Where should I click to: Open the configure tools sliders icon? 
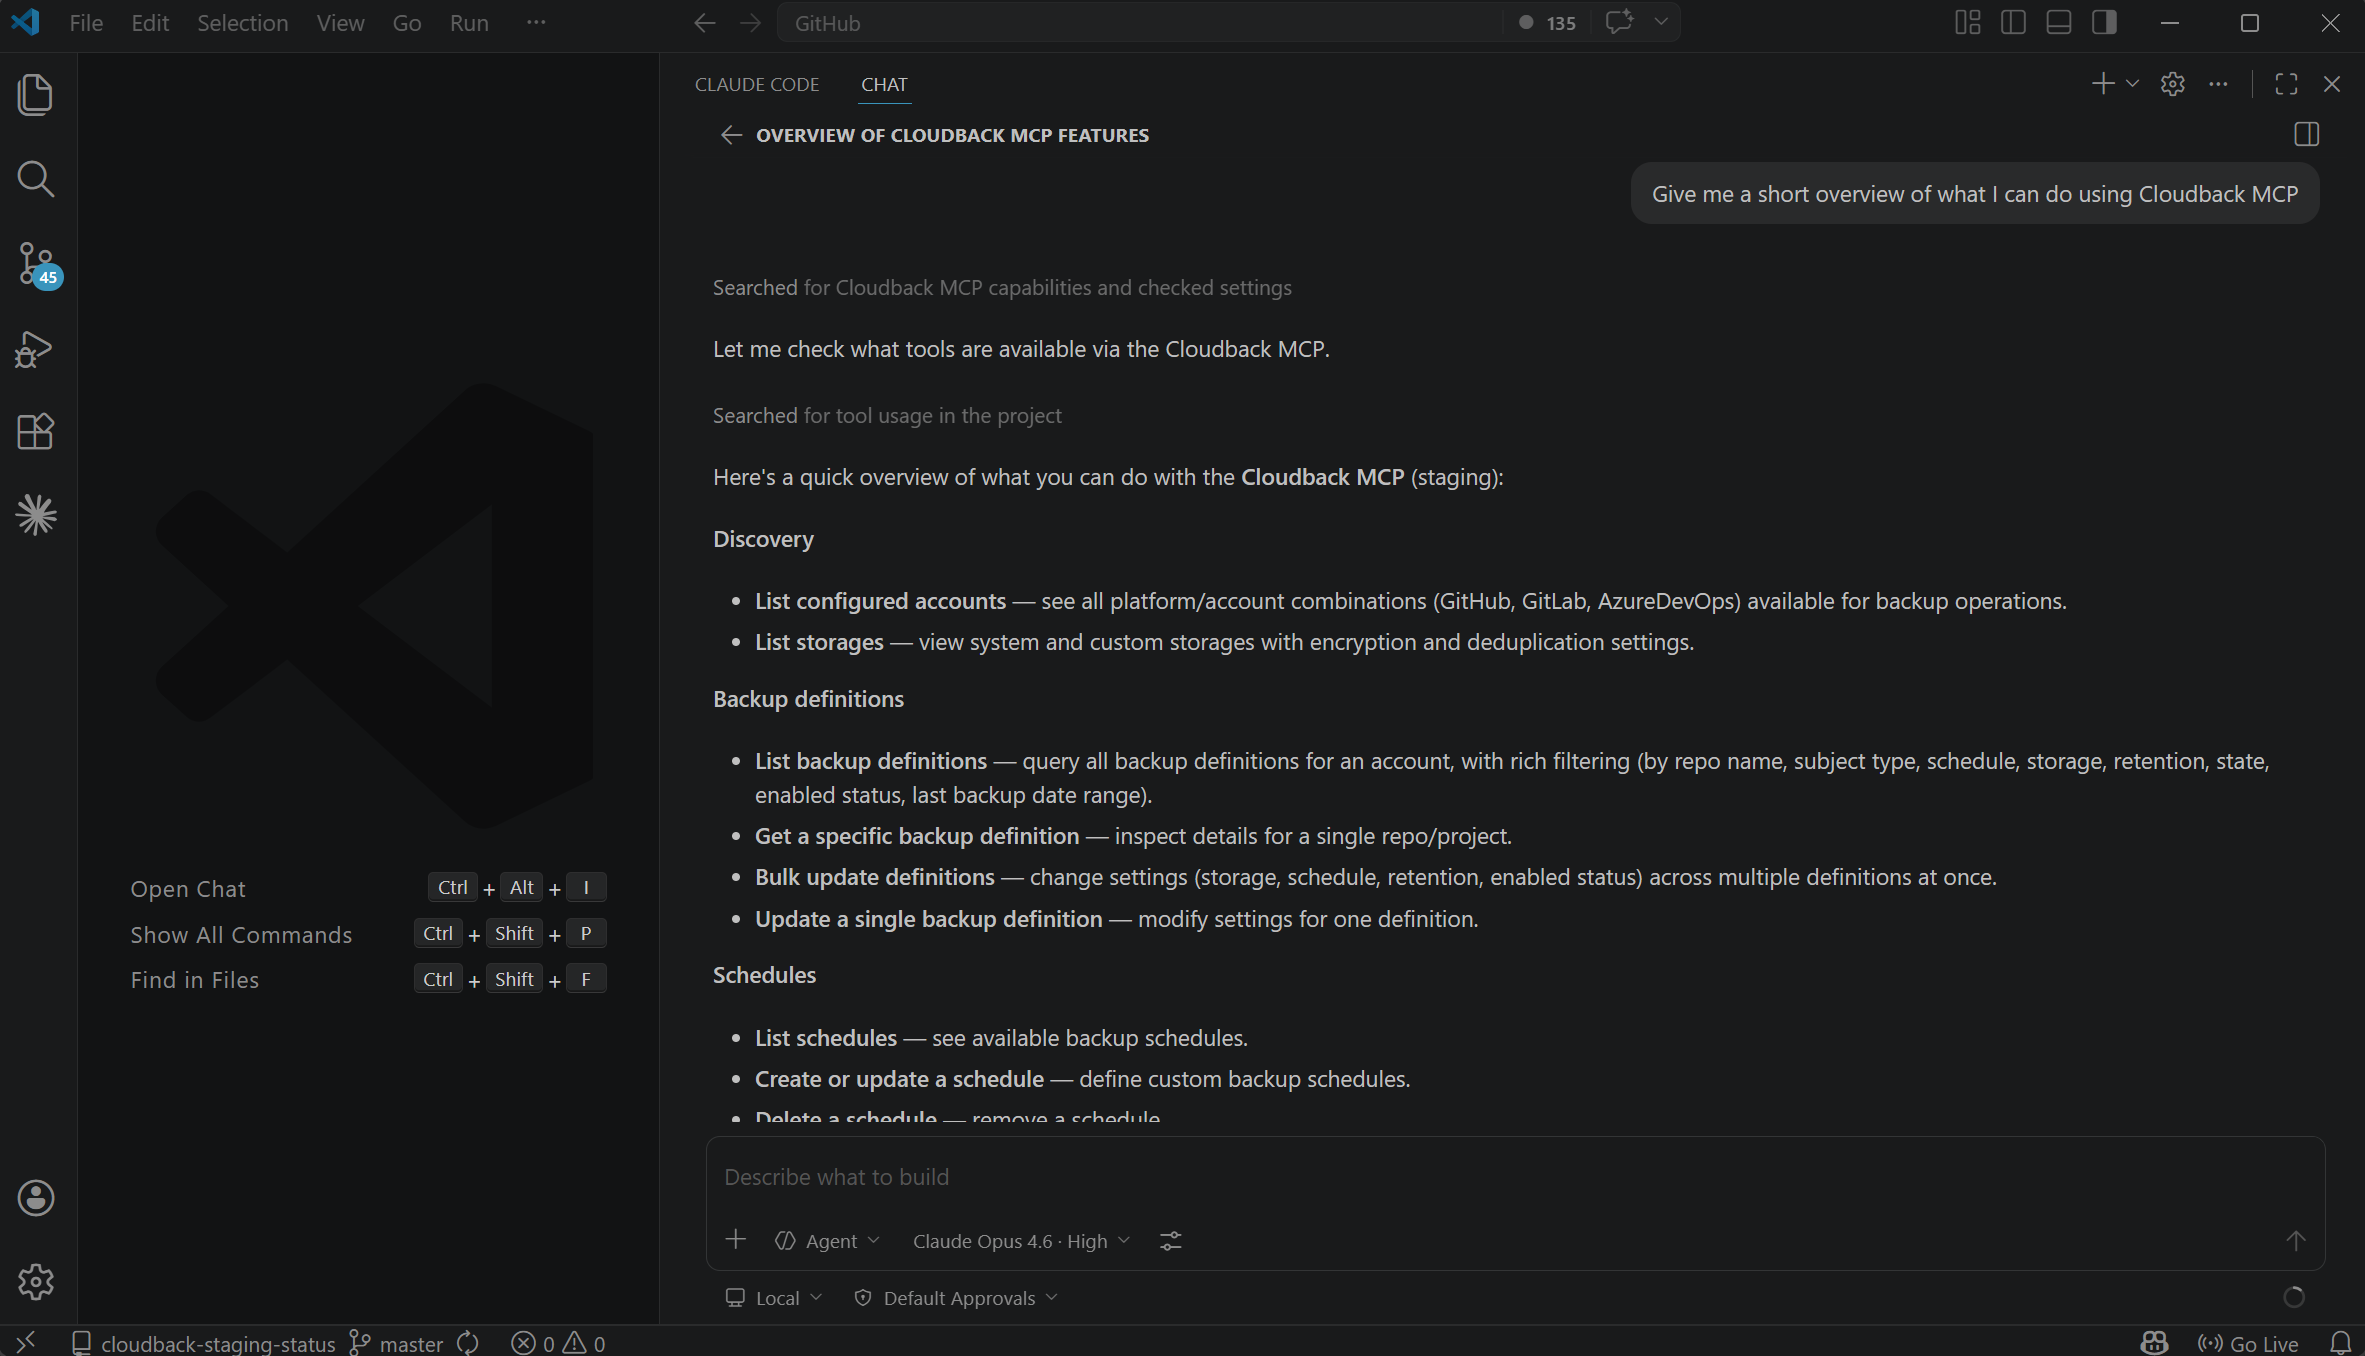[x=1170, y=1241]
